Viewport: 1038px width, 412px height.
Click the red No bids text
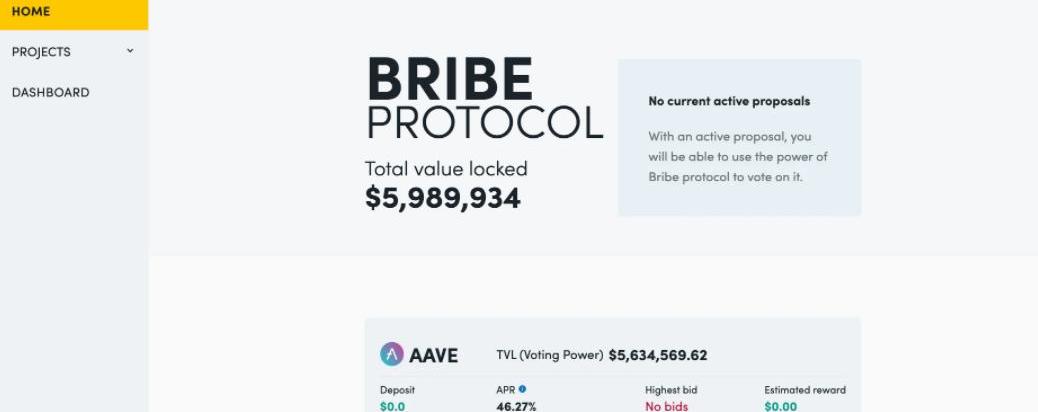click(x=666, y=406)
